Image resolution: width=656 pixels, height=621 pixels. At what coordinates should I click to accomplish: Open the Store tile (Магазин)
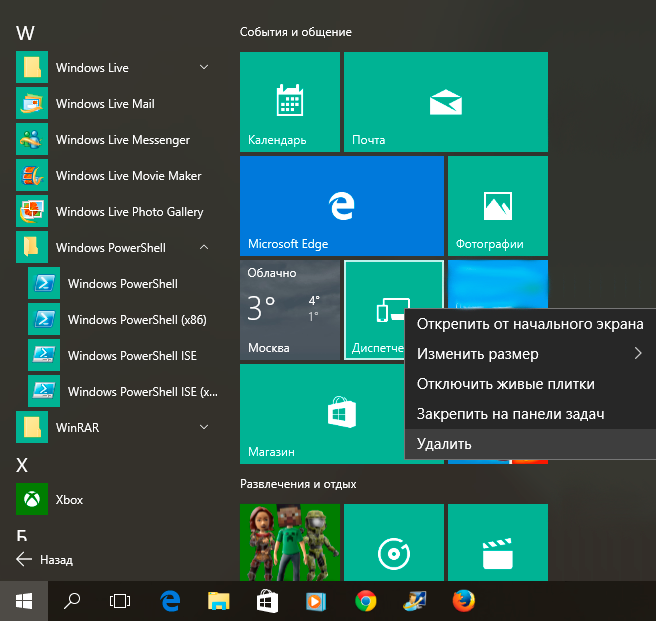point(322,414)
